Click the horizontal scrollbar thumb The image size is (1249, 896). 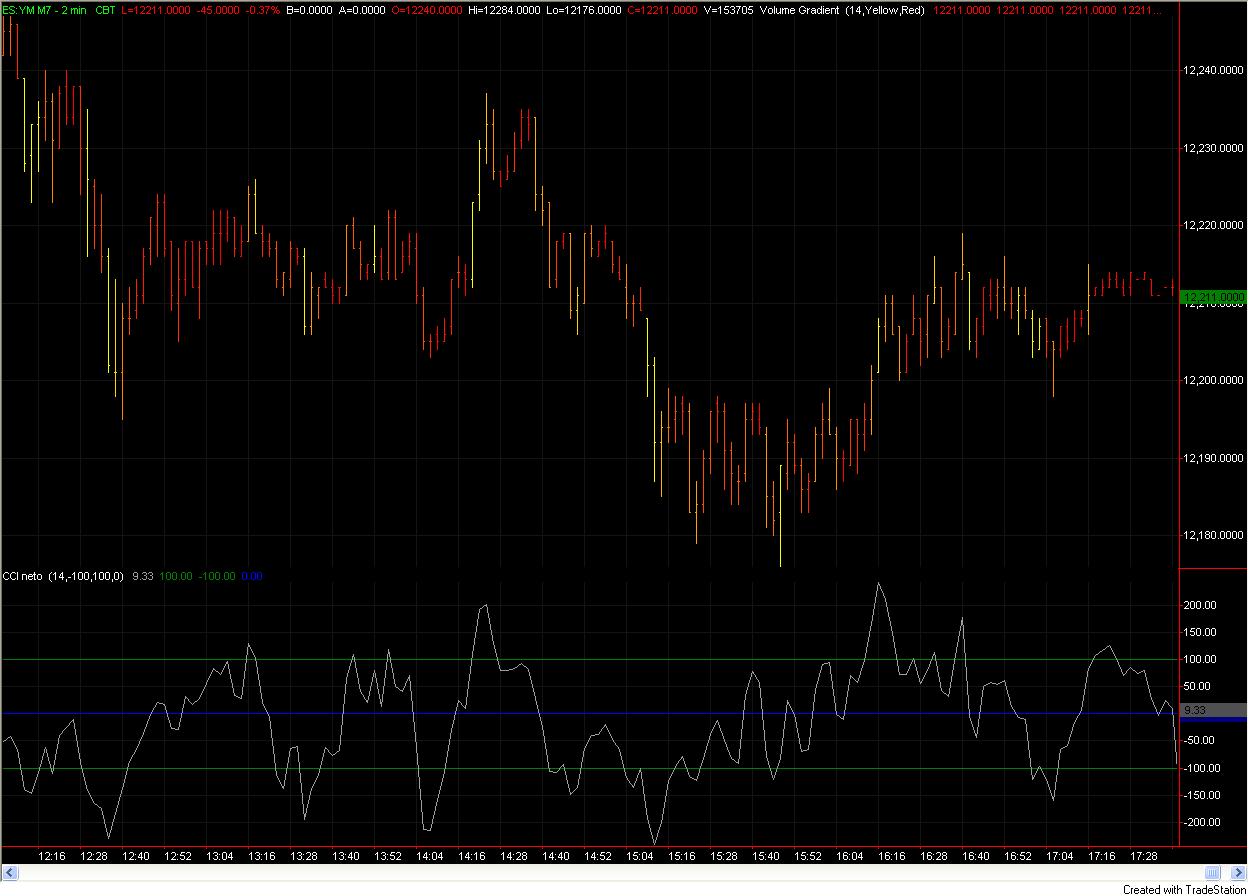tap(1212, 872)
